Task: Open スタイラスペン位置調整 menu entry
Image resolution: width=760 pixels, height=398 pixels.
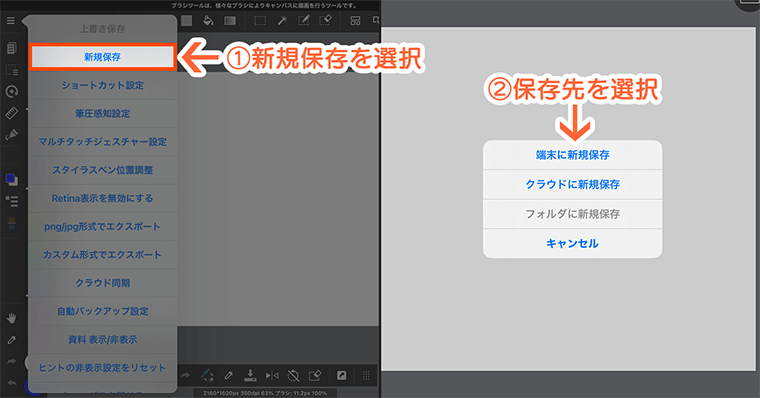Action: tap(102, 170)
